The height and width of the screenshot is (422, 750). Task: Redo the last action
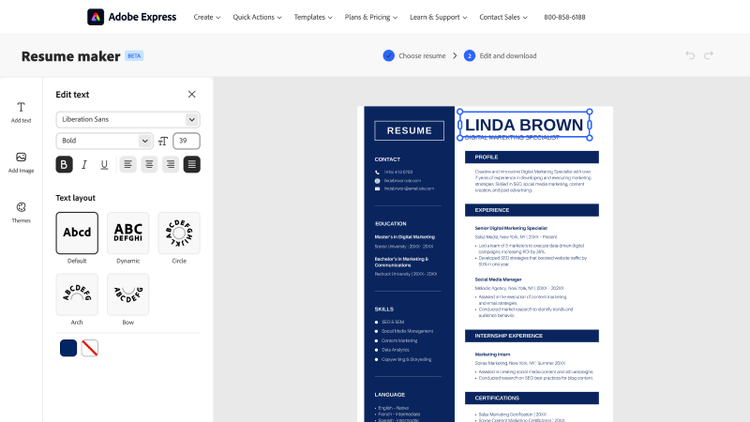coord(708,56)
